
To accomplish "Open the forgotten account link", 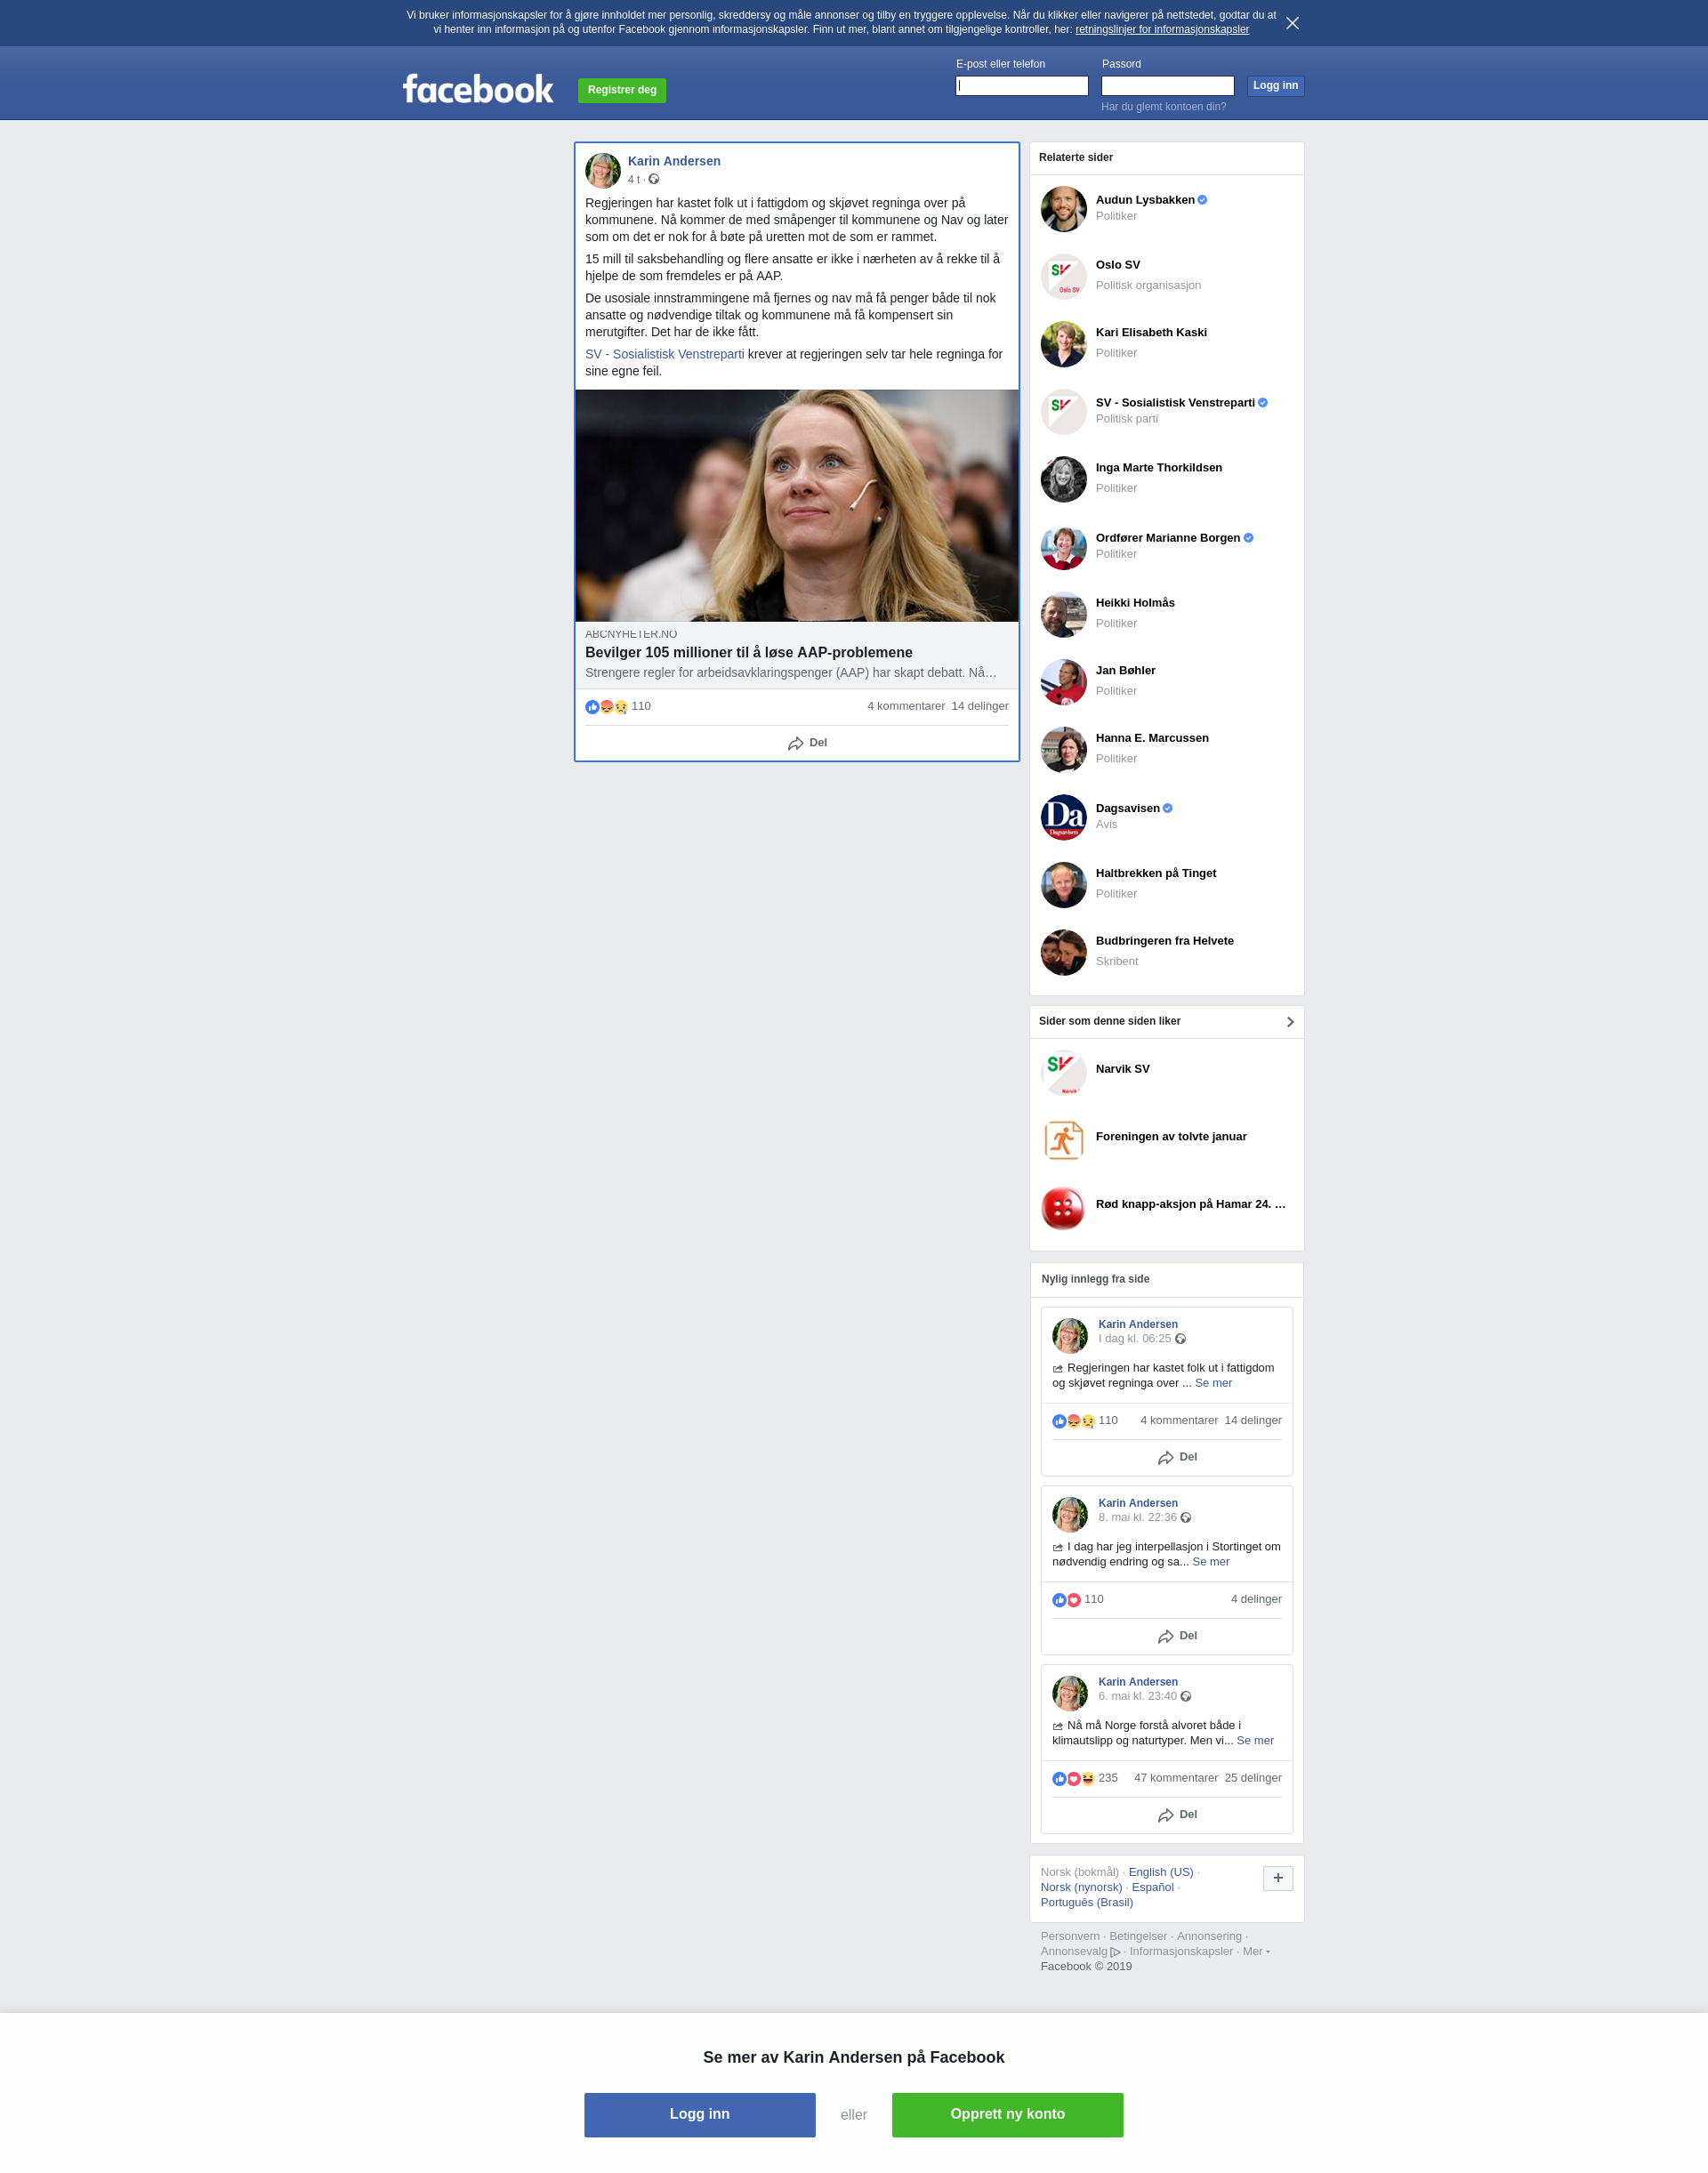I will (1163, 107).
